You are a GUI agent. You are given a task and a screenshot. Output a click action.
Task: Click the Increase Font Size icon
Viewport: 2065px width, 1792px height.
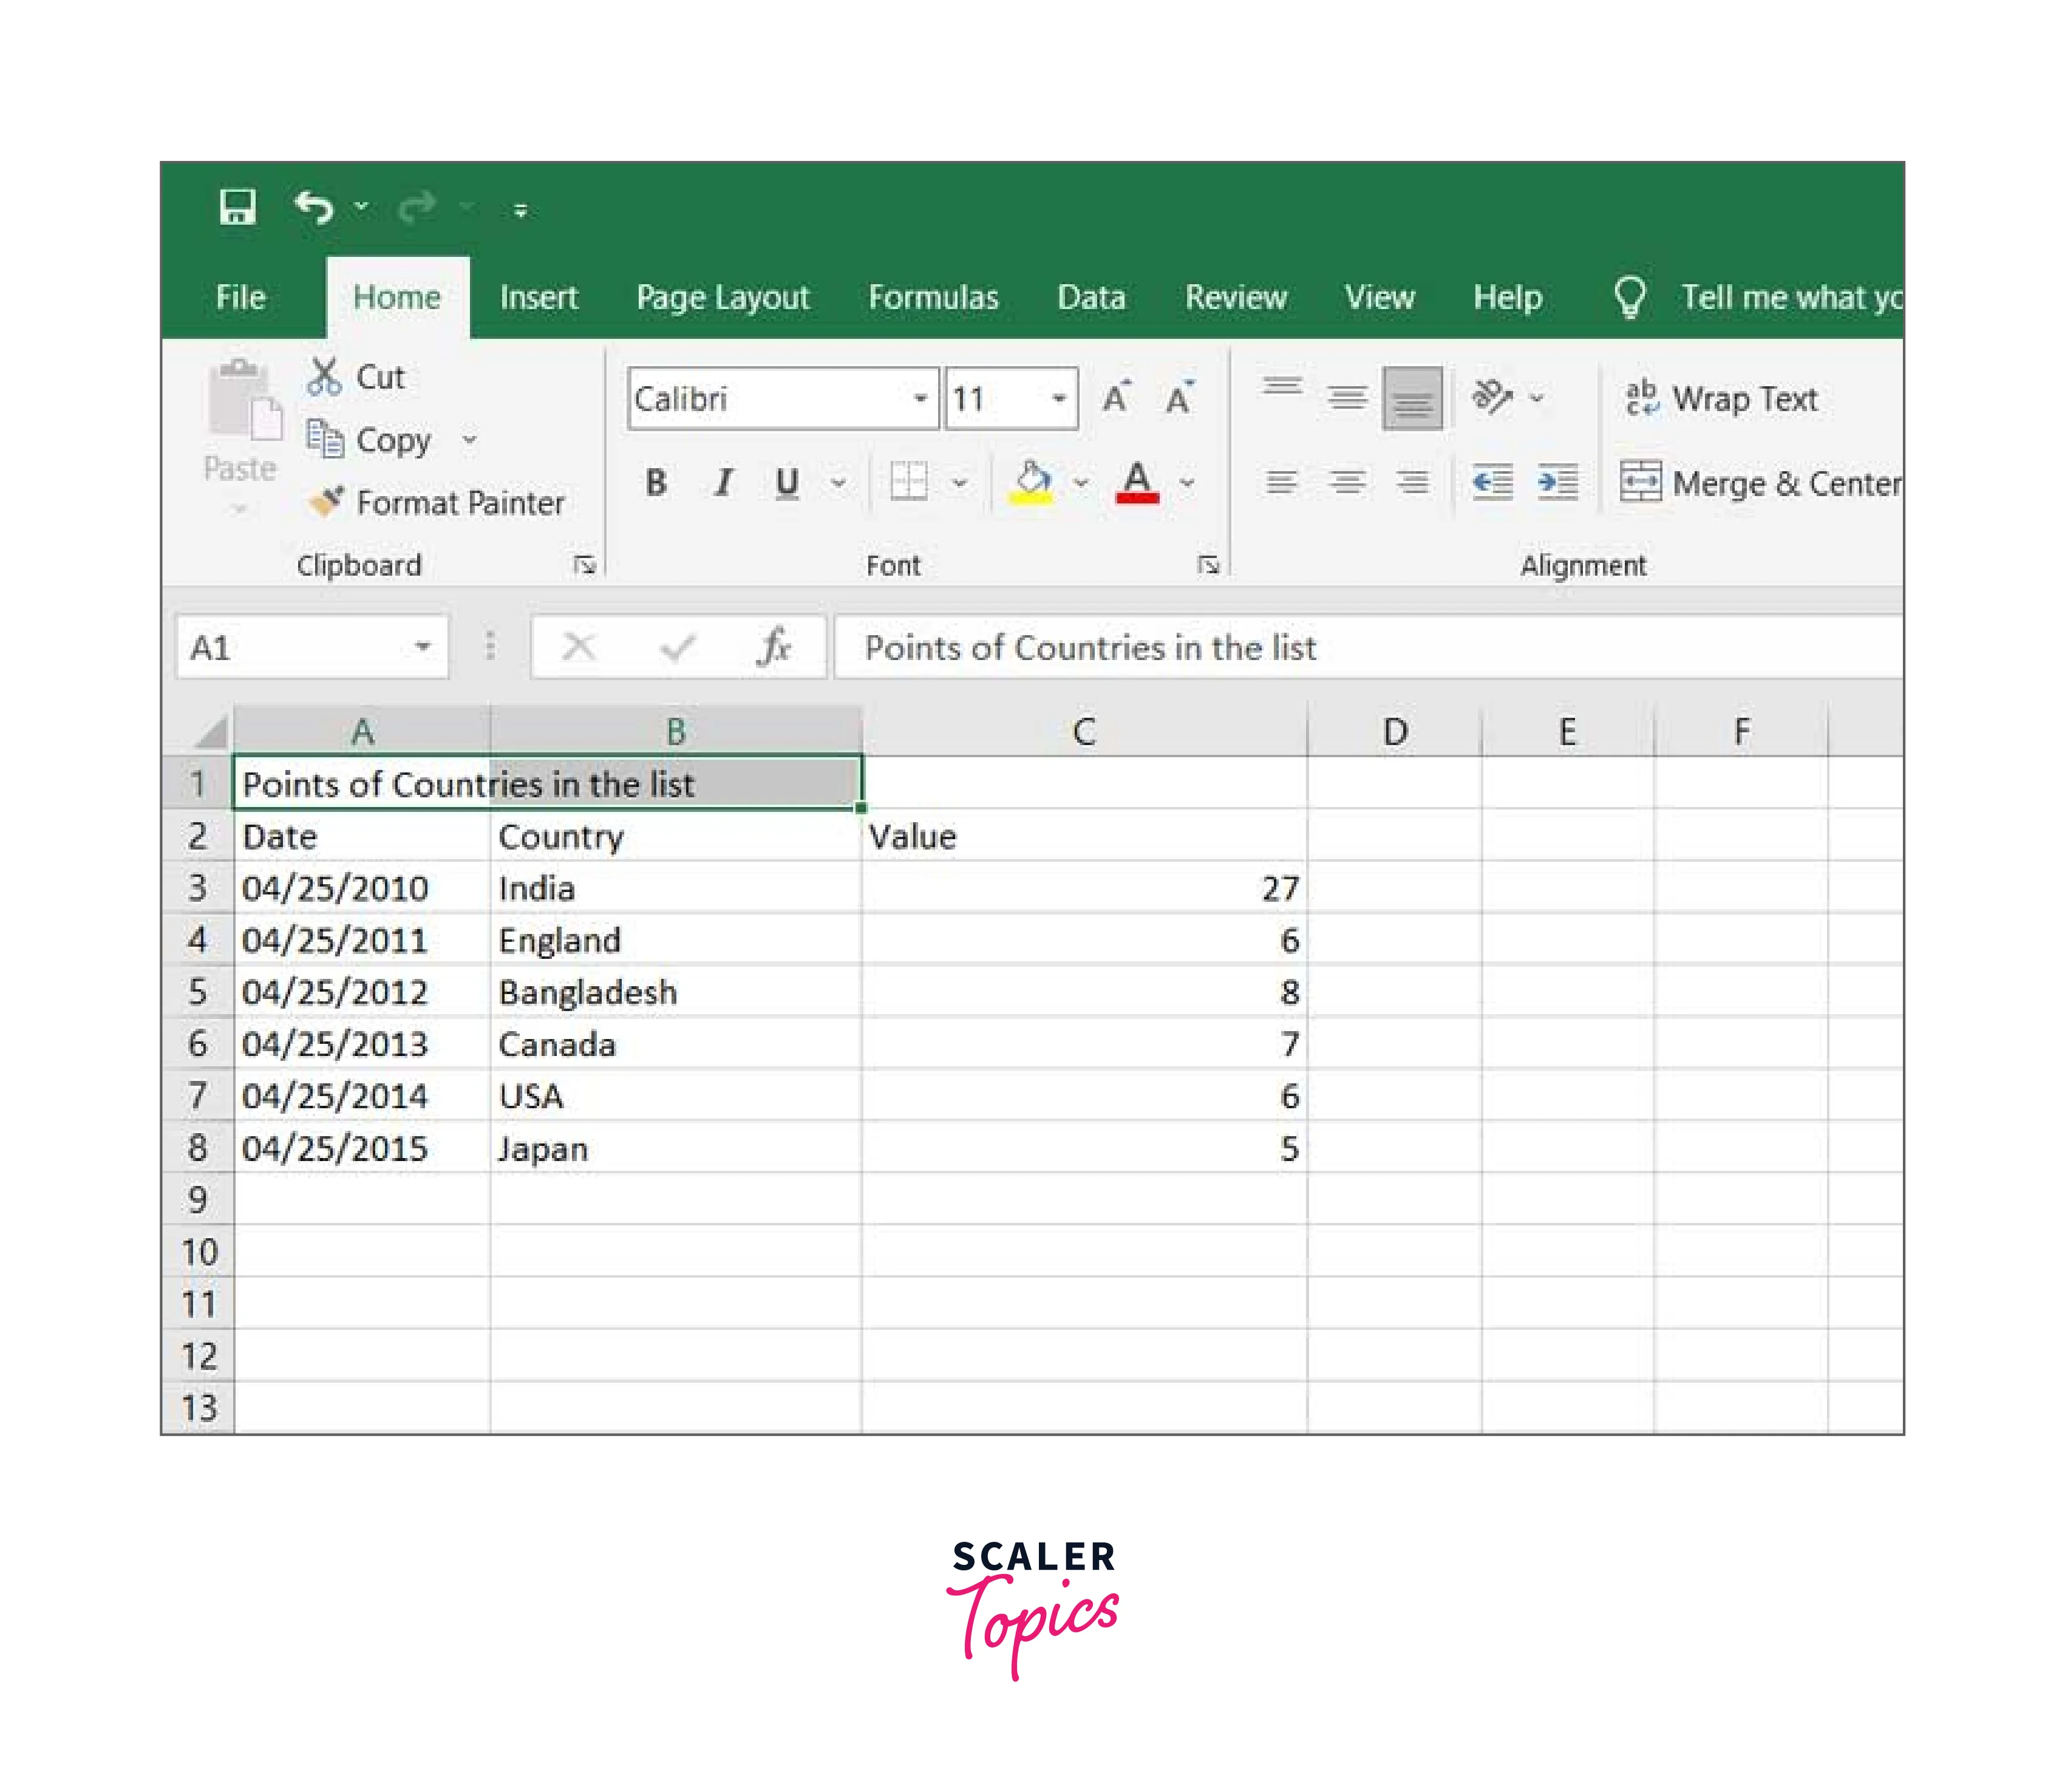[x=1116, y=398]
